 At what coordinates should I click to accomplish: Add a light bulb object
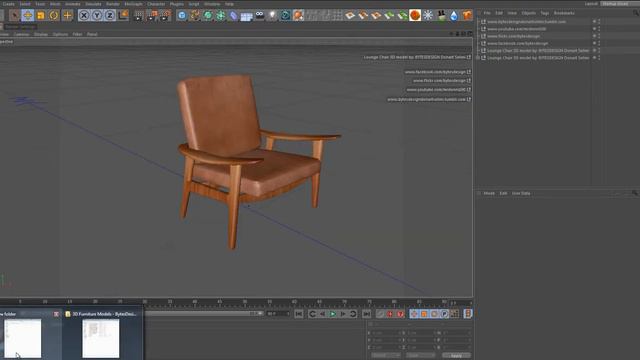pyautogui.click(x=272, y=16)
